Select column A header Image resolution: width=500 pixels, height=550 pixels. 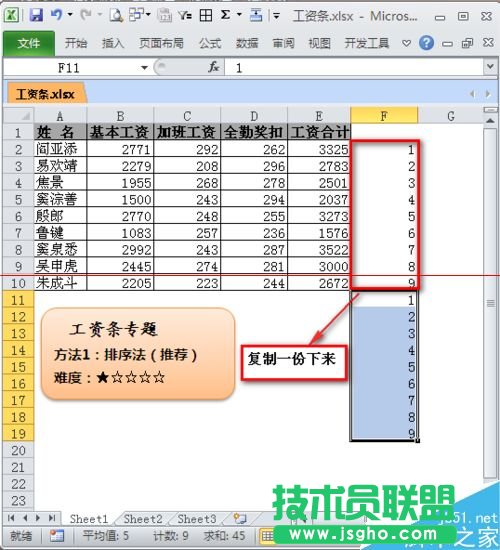pos(60,116)
